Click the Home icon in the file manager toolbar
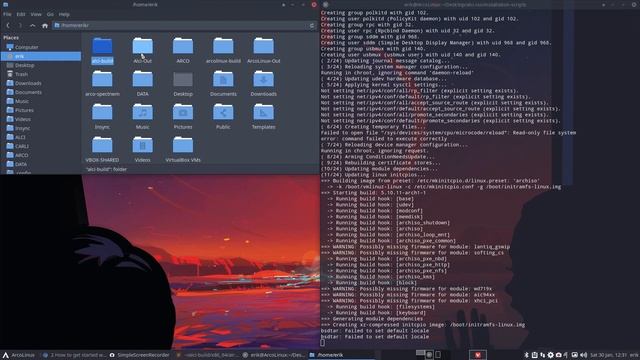 (x=44, y=25)
